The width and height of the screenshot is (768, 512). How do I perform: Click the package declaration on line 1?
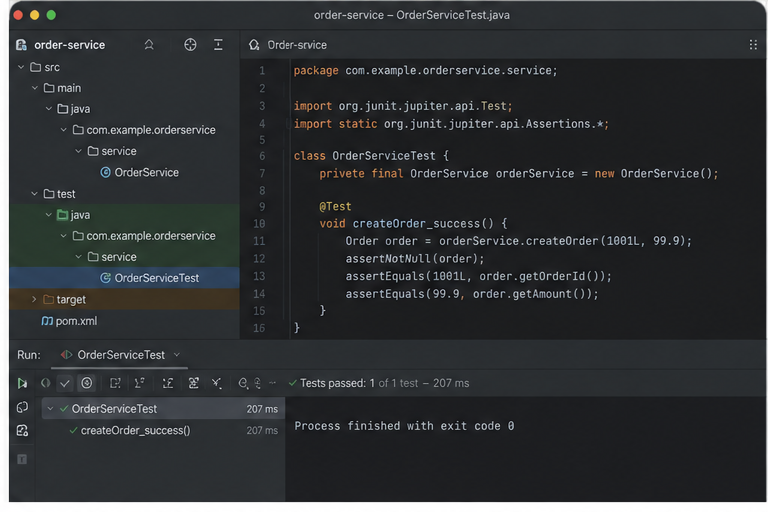pos(426,71)
